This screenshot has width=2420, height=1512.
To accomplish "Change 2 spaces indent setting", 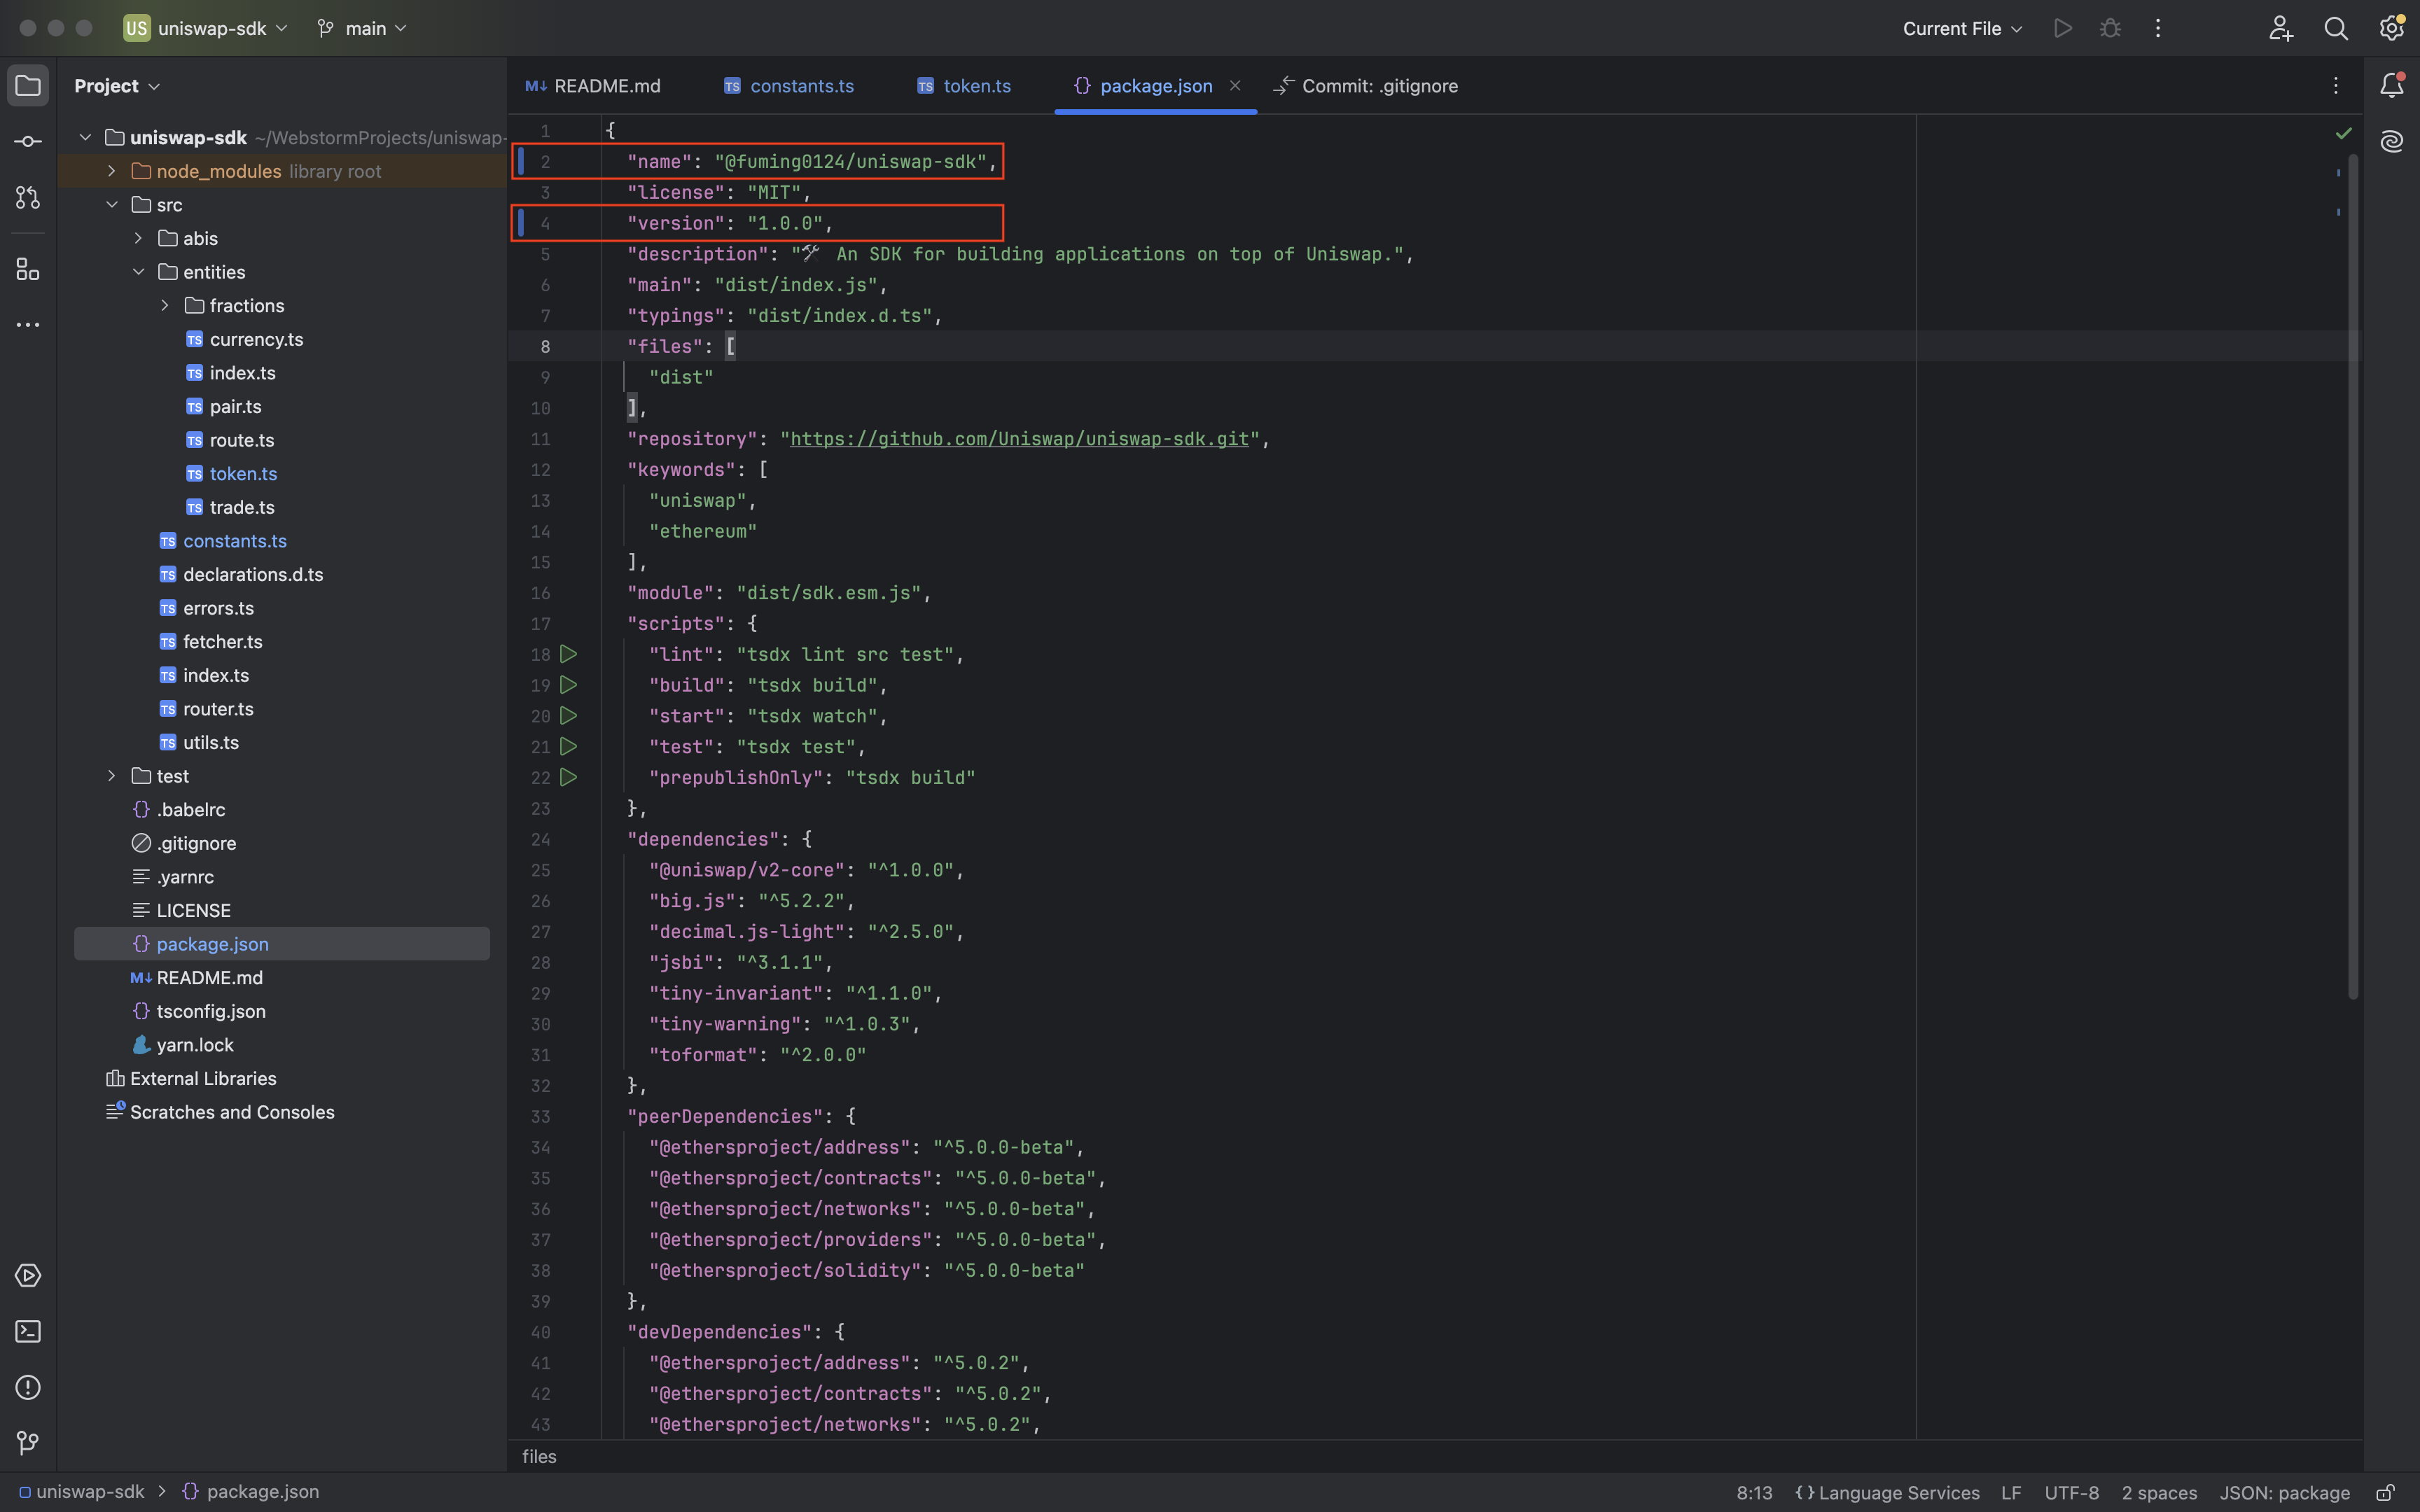I will [2159, 1493].
